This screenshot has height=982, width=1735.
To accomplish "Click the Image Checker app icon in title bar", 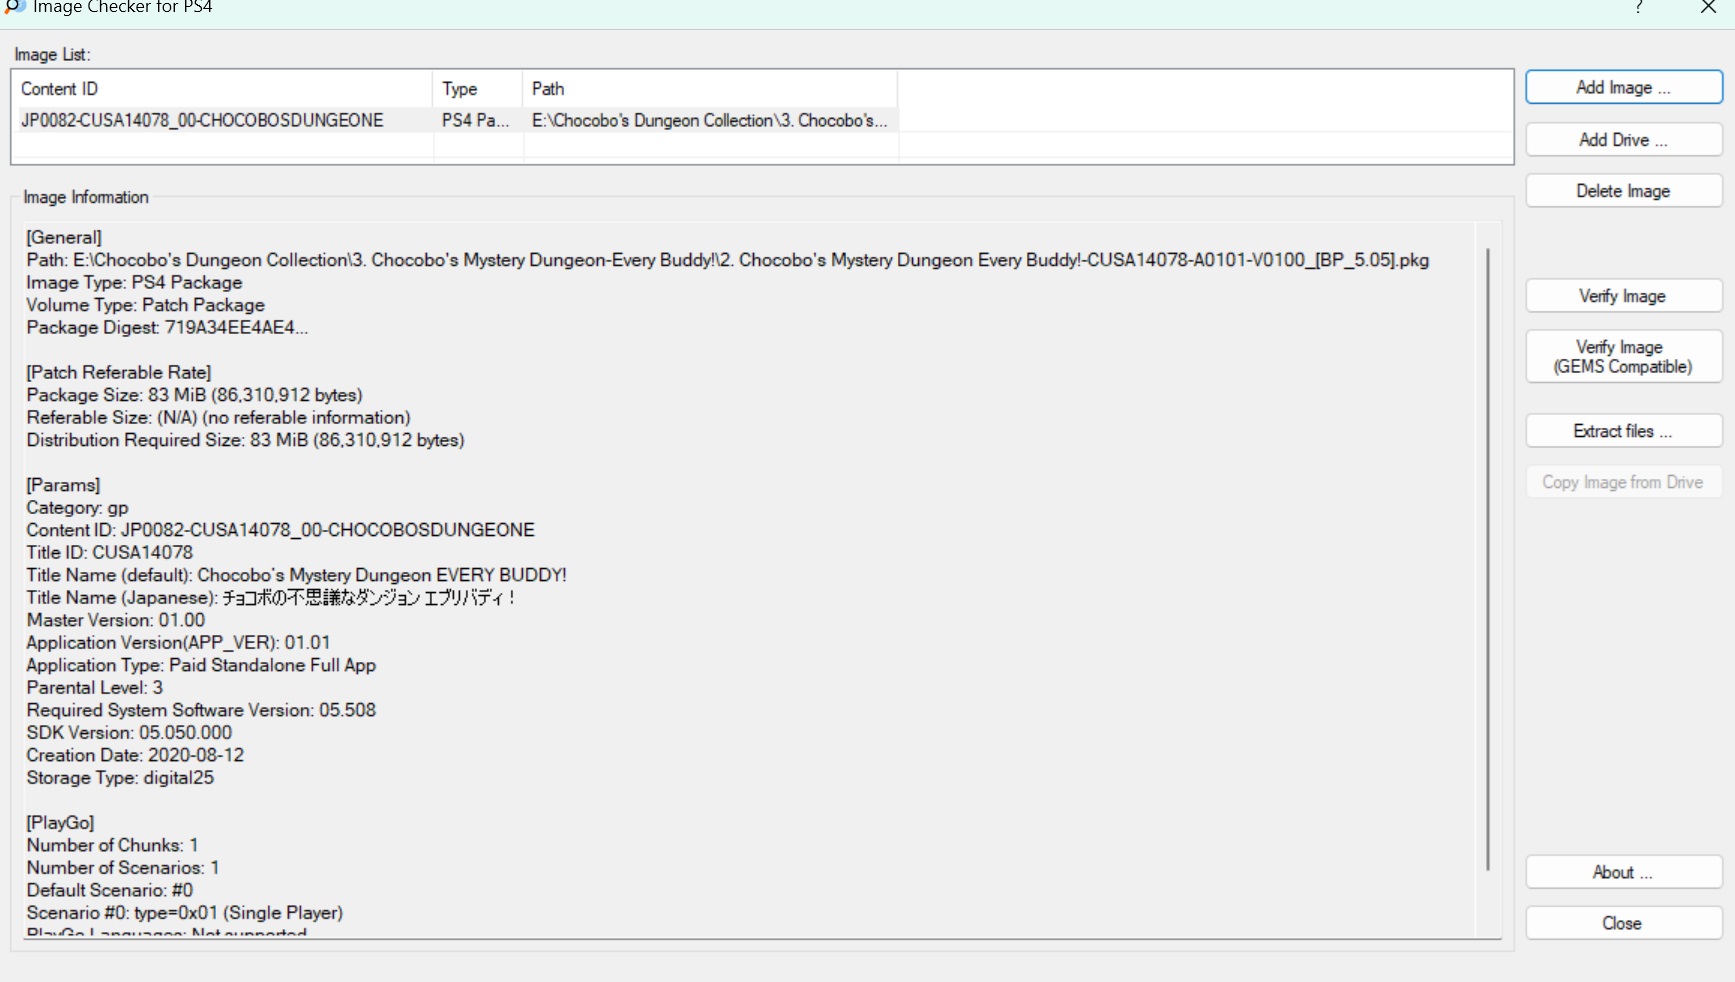I will [x=14, y=7].
